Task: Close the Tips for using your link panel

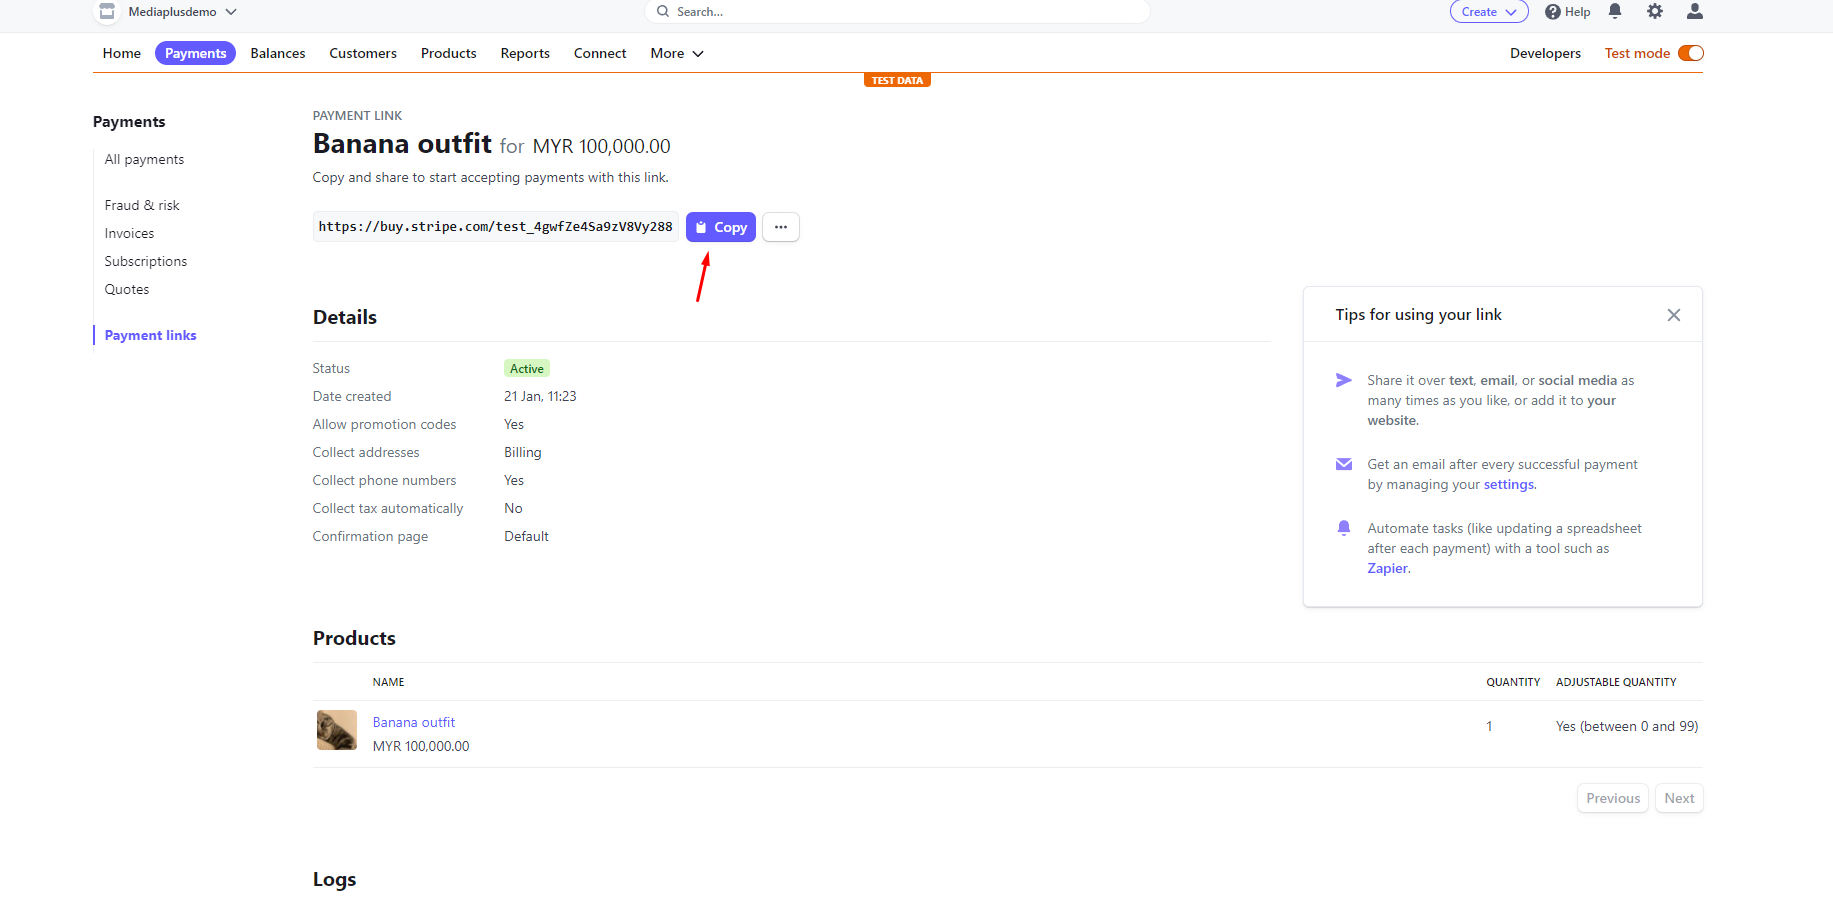Action: tap(1674, 315)
